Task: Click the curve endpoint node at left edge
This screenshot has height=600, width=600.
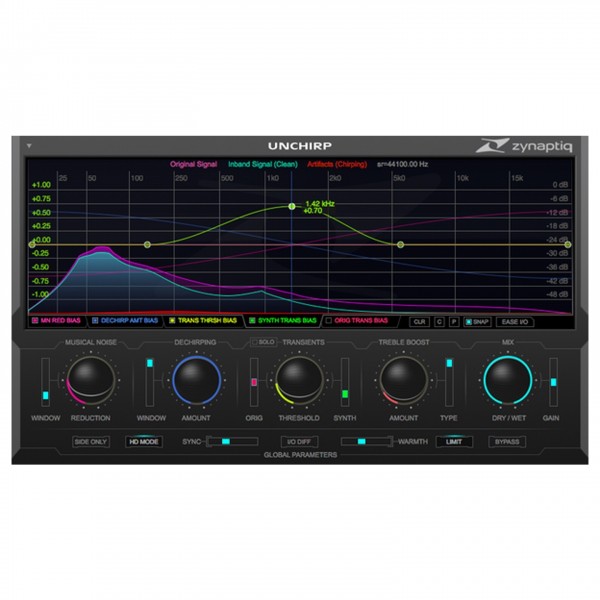Action: pyautogui.click(x=32, y=245)
